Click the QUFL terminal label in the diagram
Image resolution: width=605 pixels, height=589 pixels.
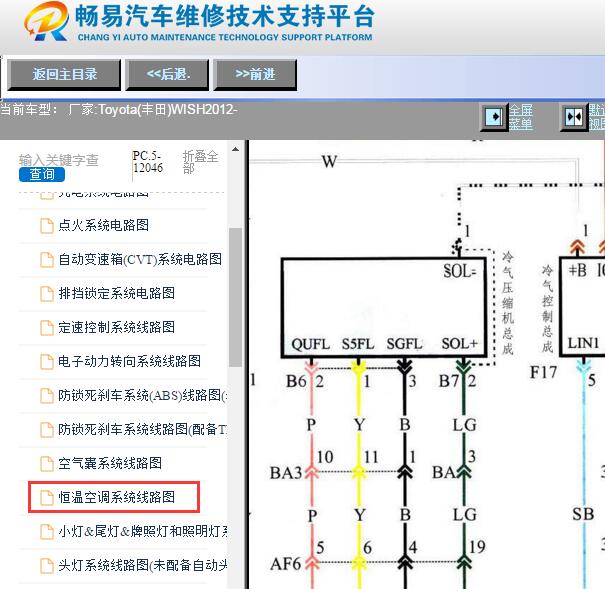pyautogui.click(x=311, y=344)
